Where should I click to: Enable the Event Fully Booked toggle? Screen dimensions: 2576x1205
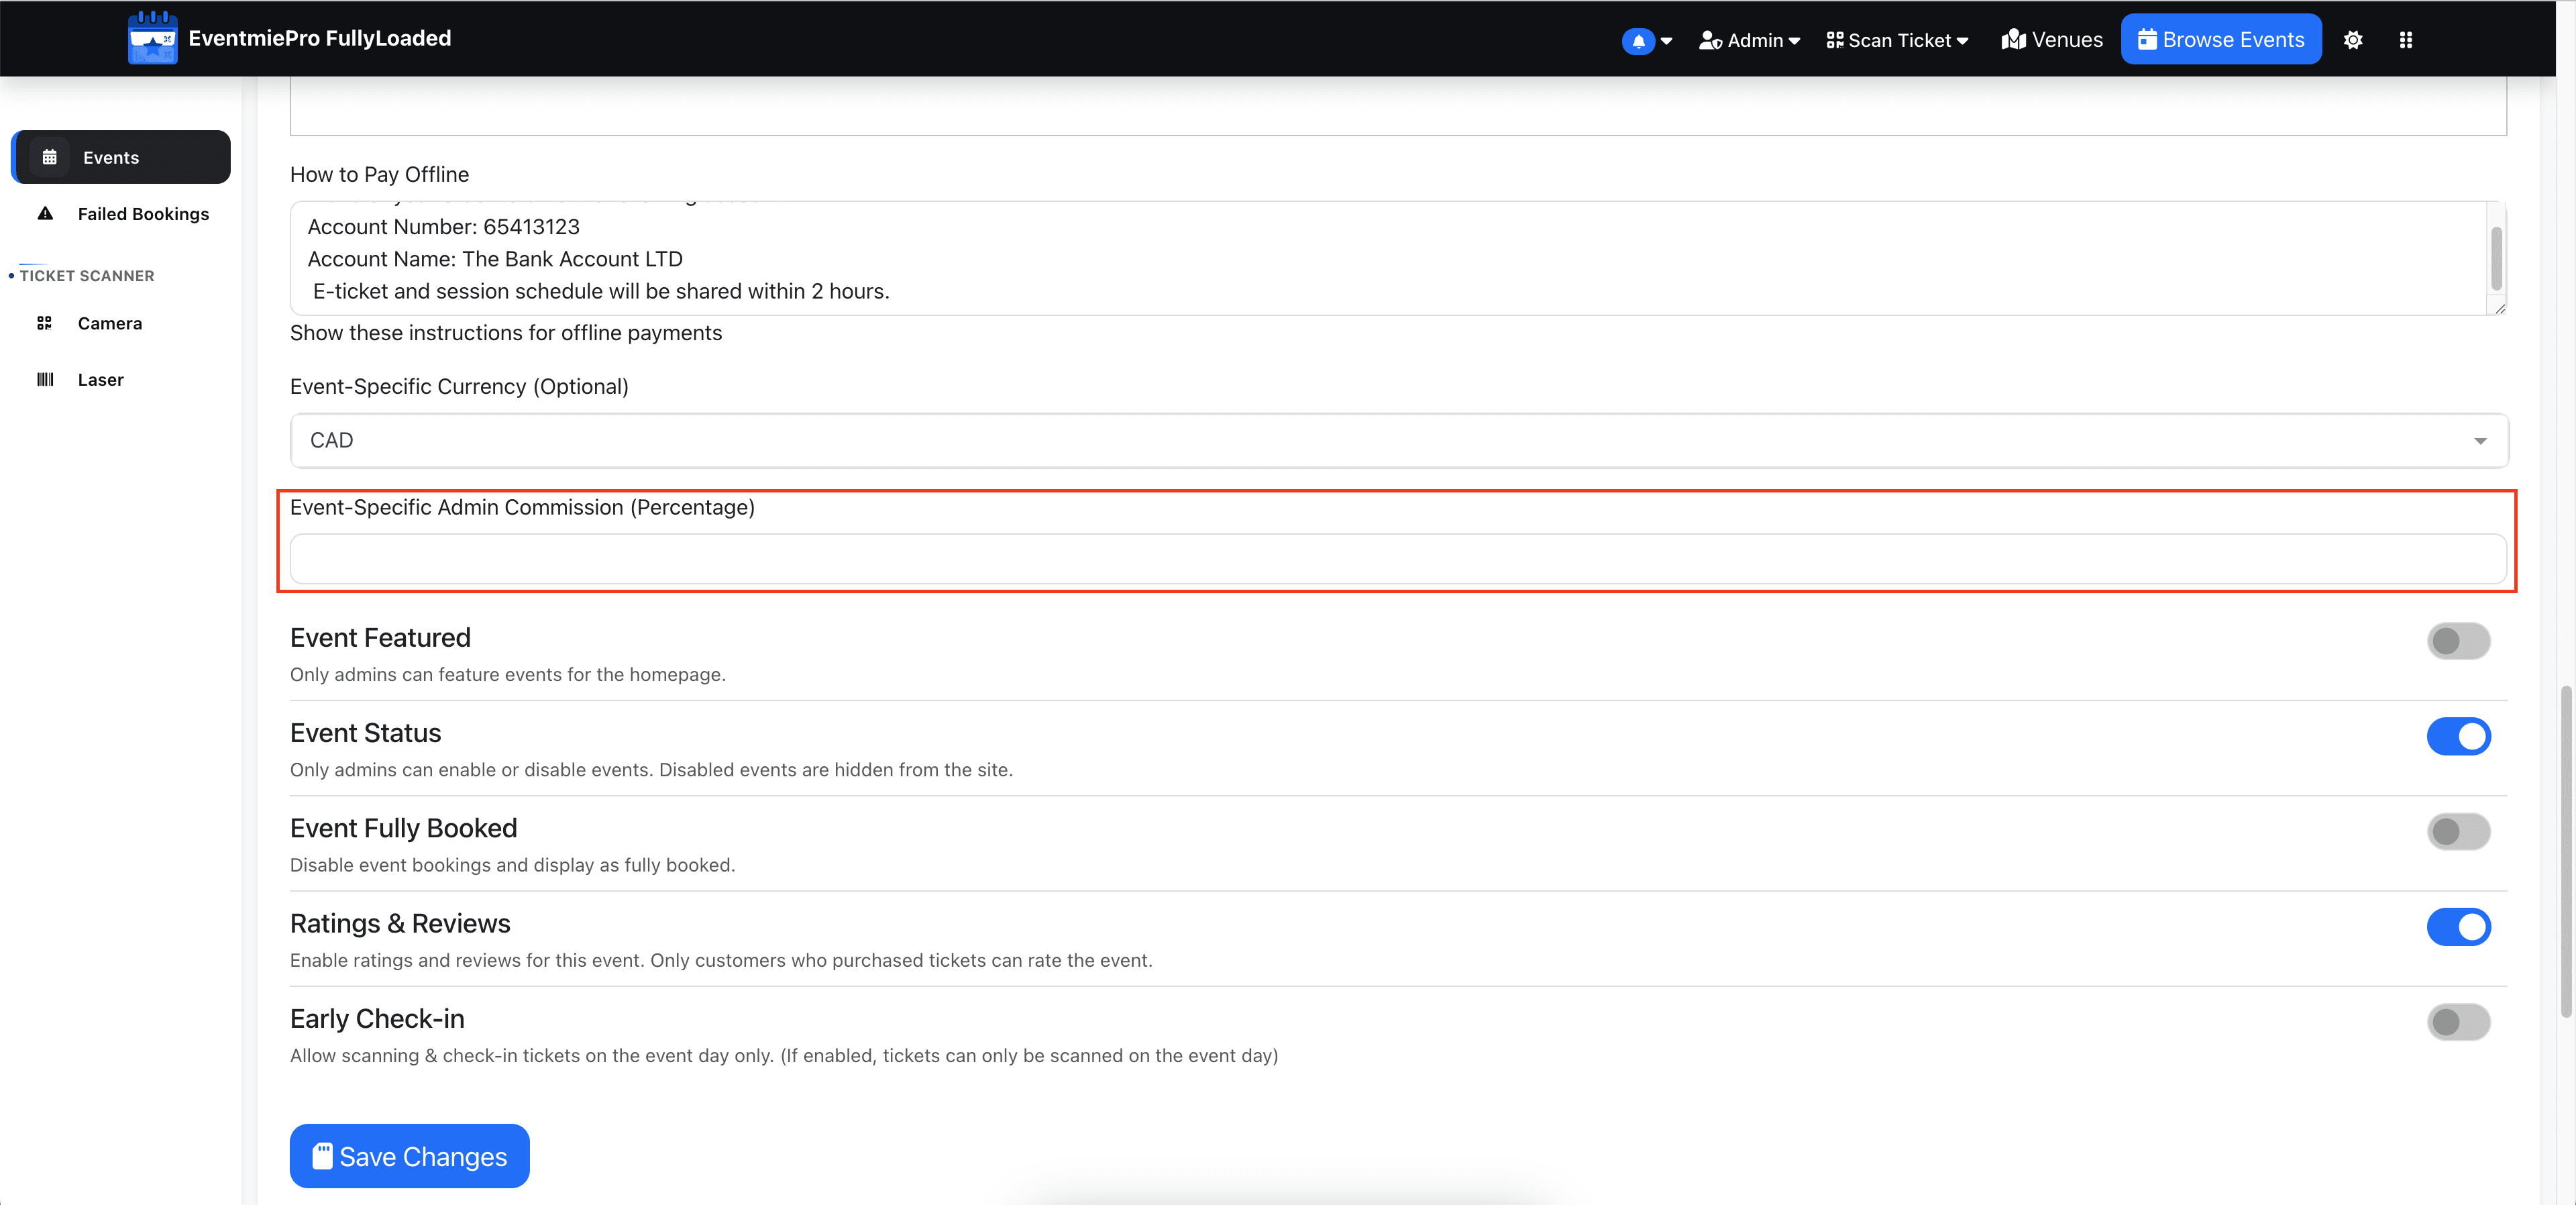[2458, 831]
